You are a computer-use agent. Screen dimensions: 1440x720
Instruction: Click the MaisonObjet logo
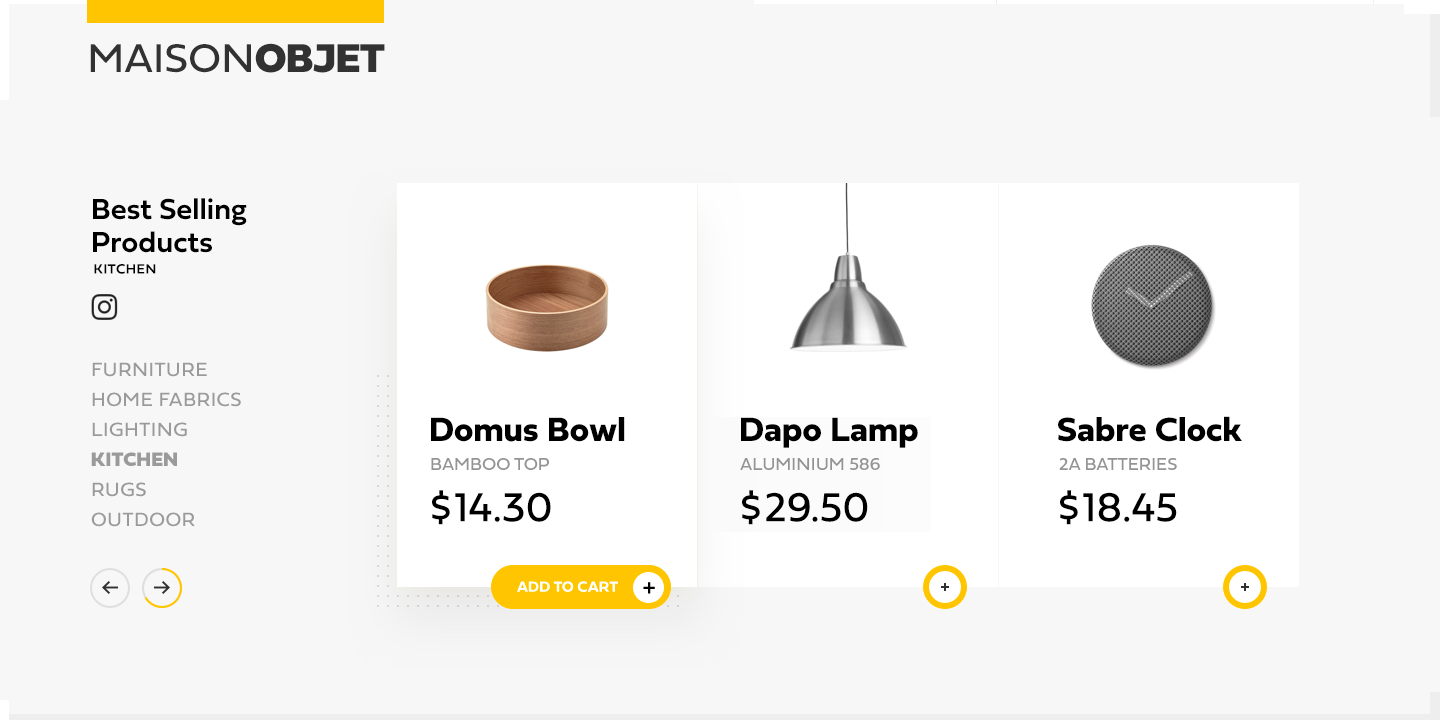coord(237,58)
